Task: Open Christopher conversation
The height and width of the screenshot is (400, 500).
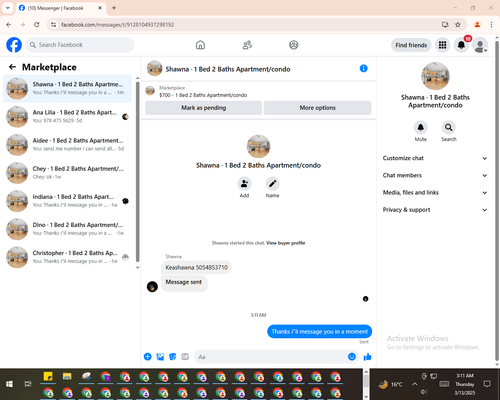Action: coord(67,257)
